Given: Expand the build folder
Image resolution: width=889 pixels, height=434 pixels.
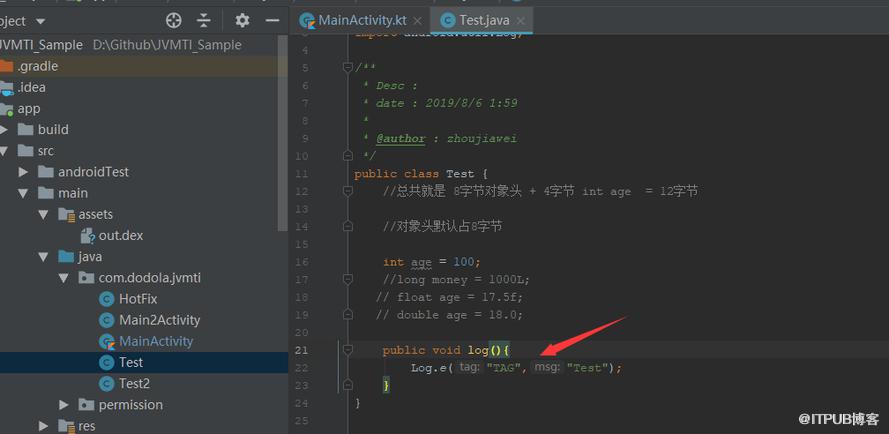Looking at the screenshot, I should click(x=5, y=130).
